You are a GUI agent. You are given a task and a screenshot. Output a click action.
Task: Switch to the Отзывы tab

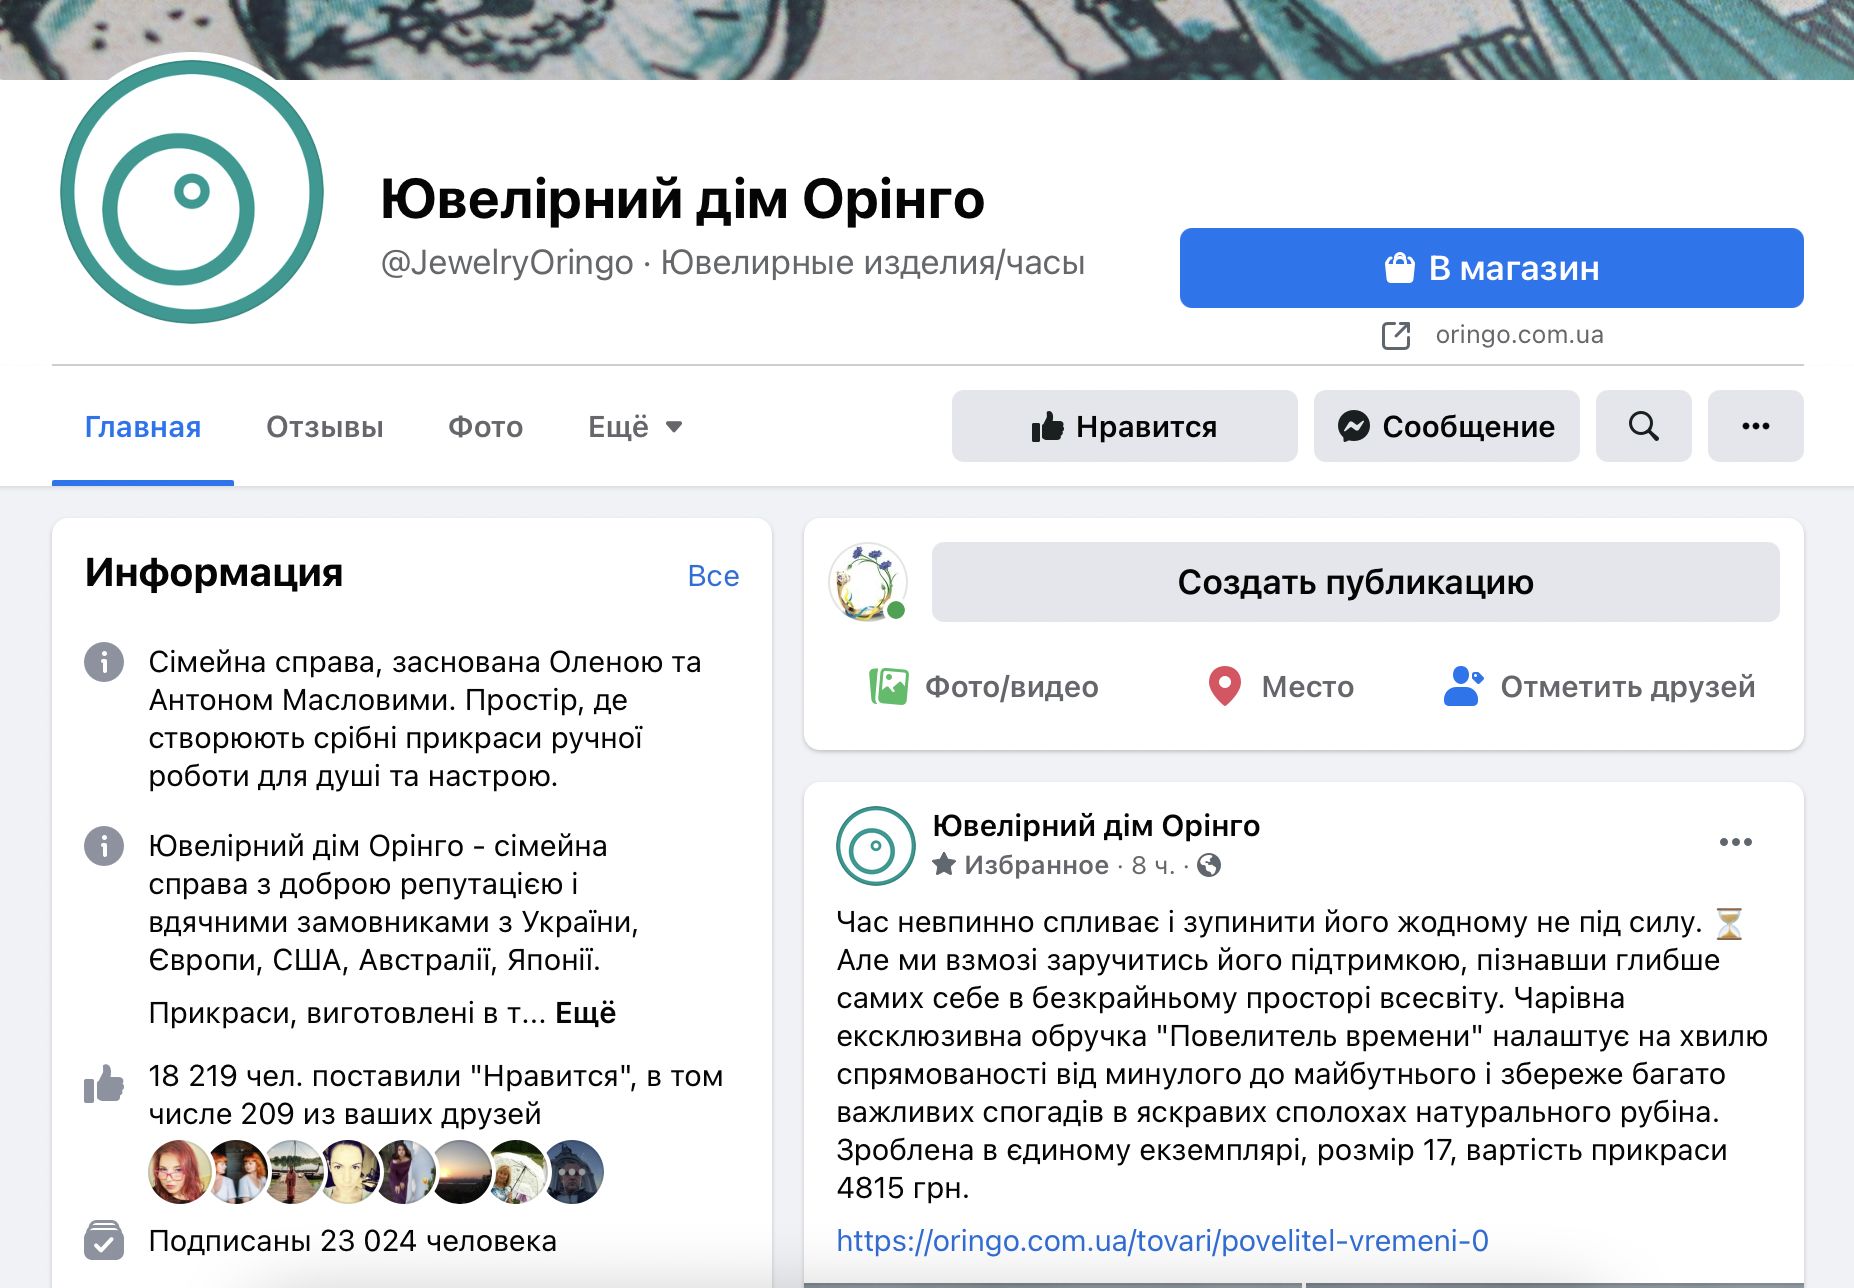tap(325, 427)
